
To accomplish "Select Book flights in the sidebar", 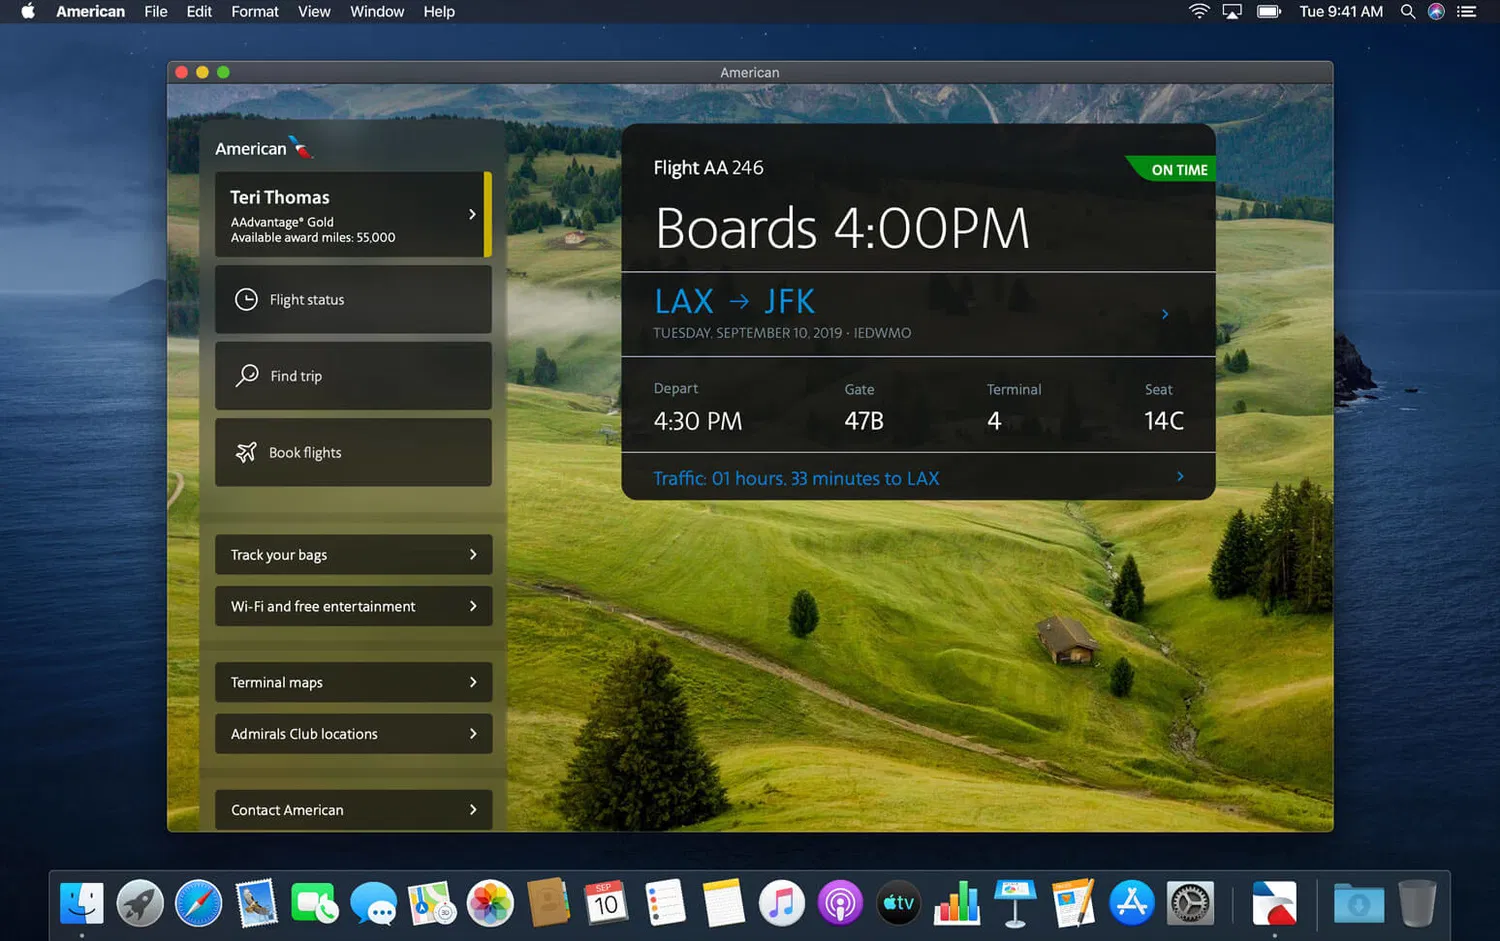I will pyautogui.click(x=353, y=452).
